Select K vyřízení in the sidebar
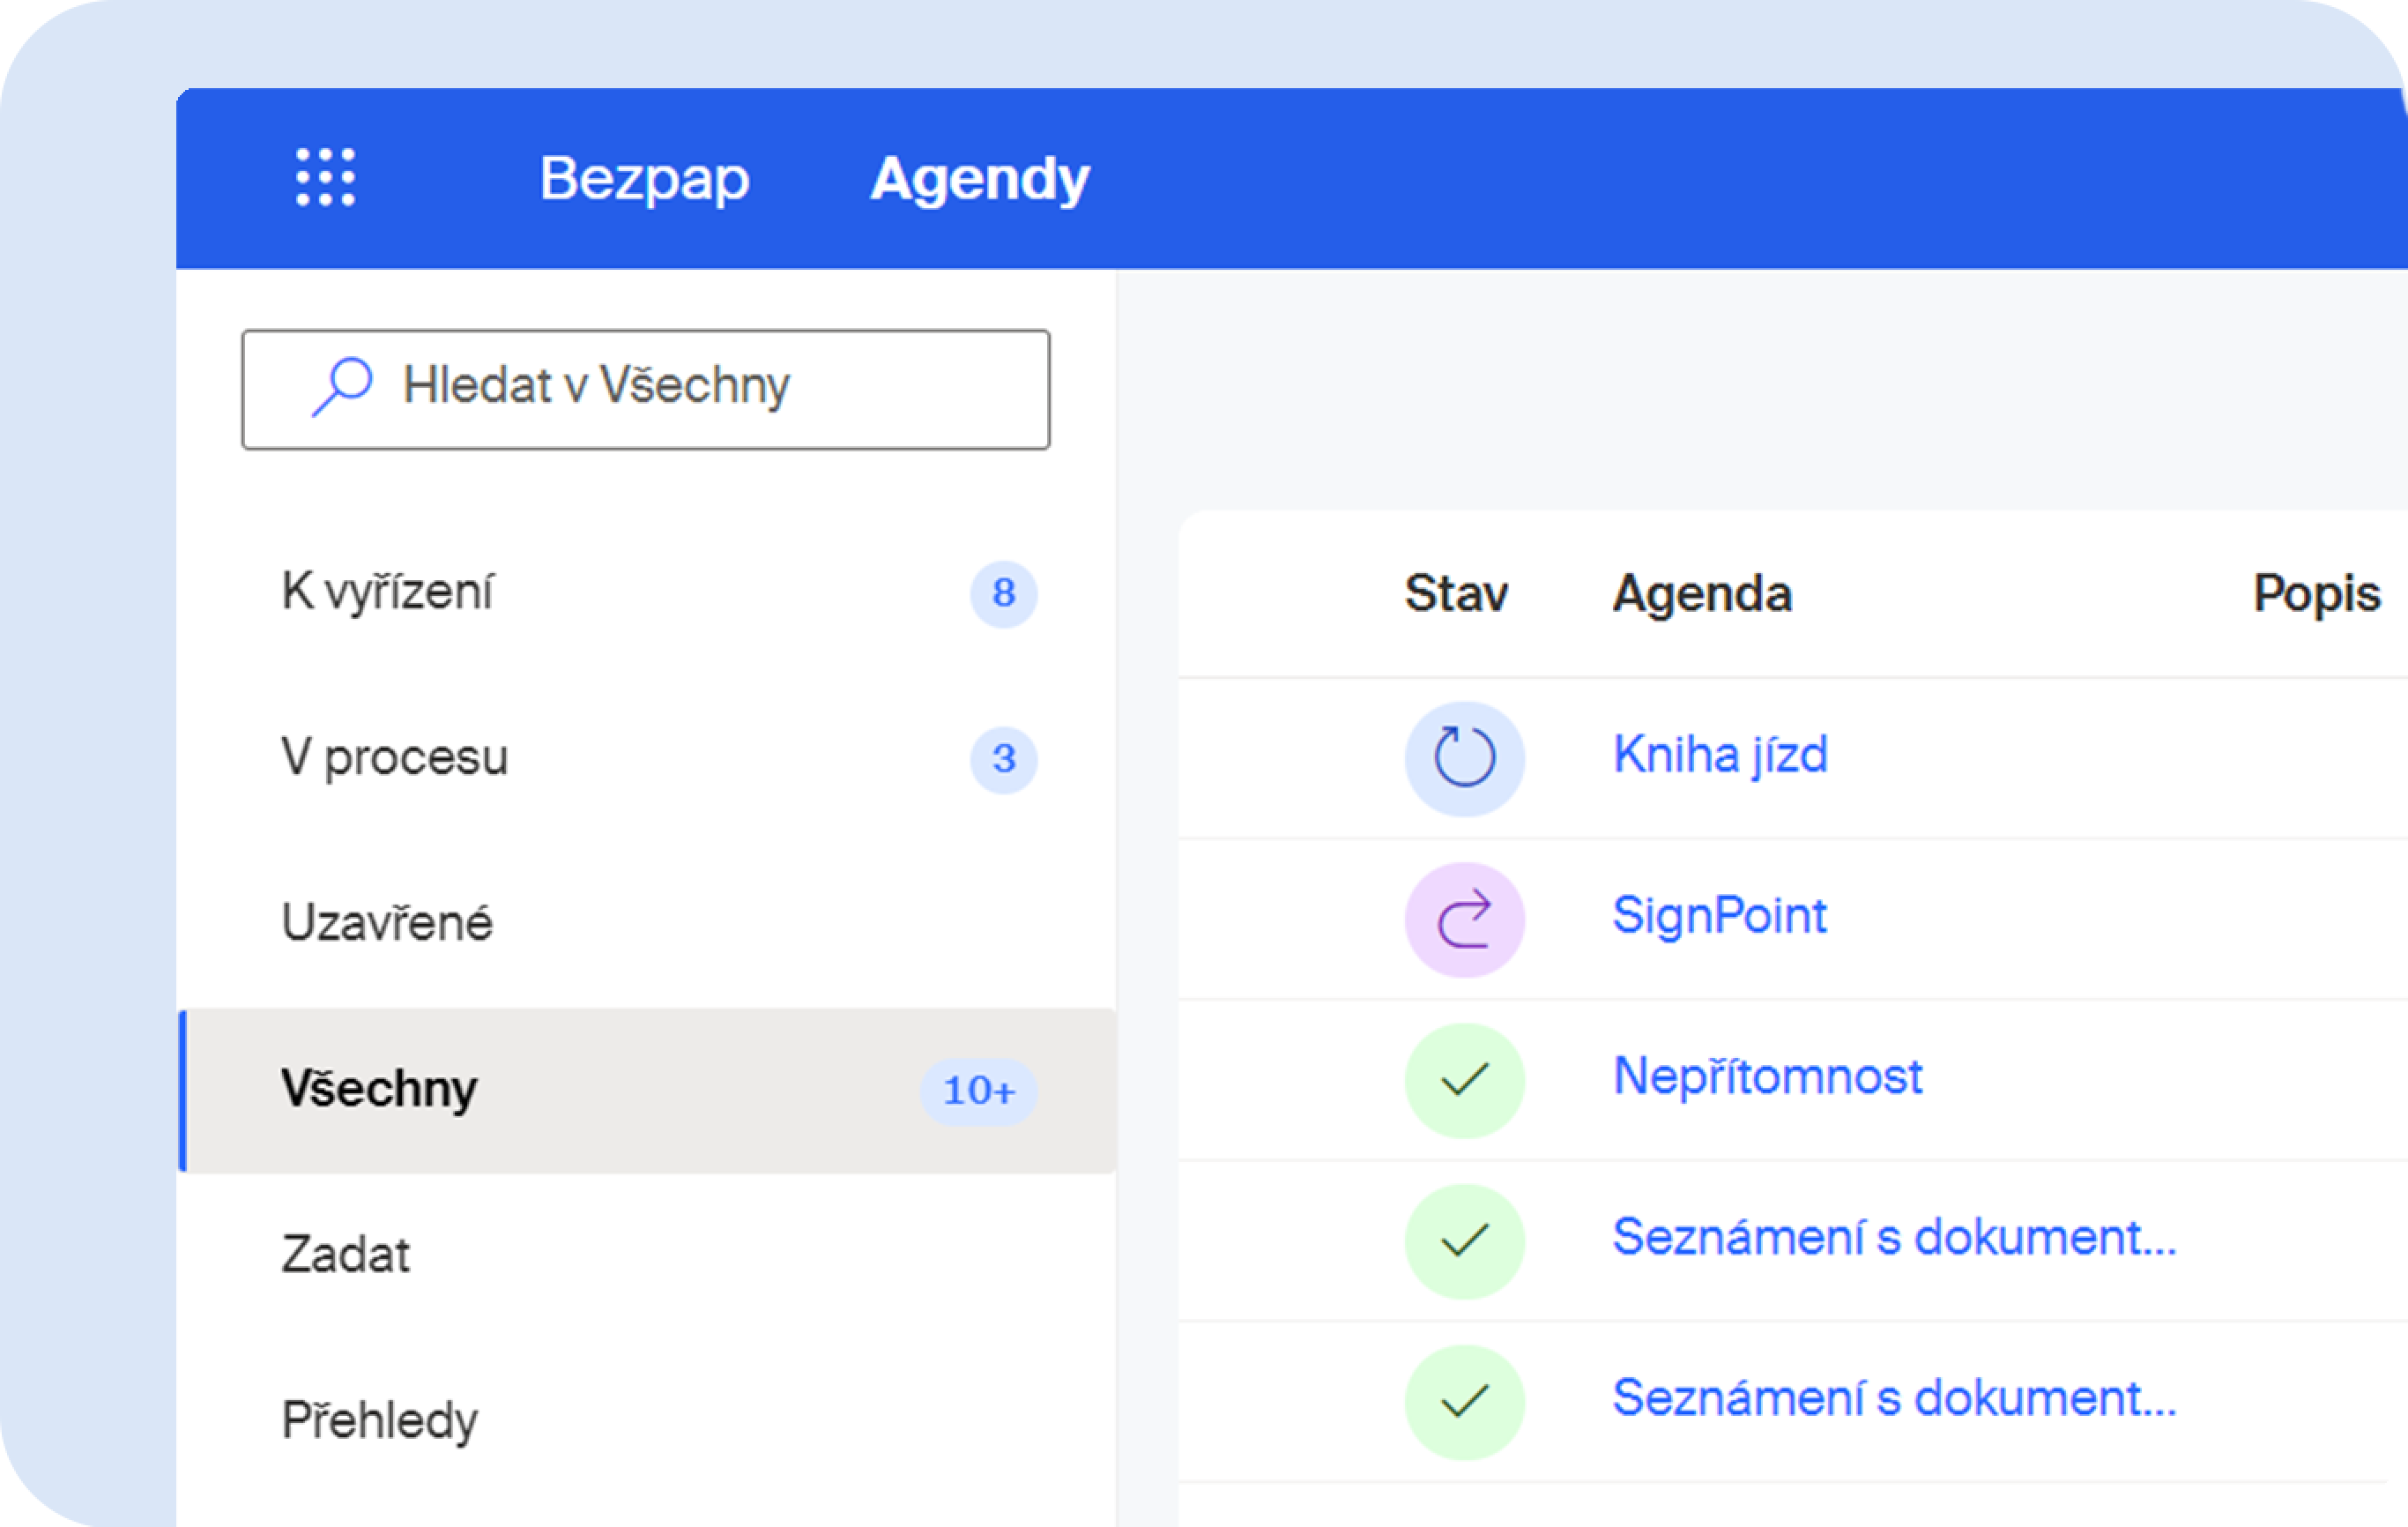Image resolution: width=2408 pixels, height=1527 pixels. click(x=648, y=592)
